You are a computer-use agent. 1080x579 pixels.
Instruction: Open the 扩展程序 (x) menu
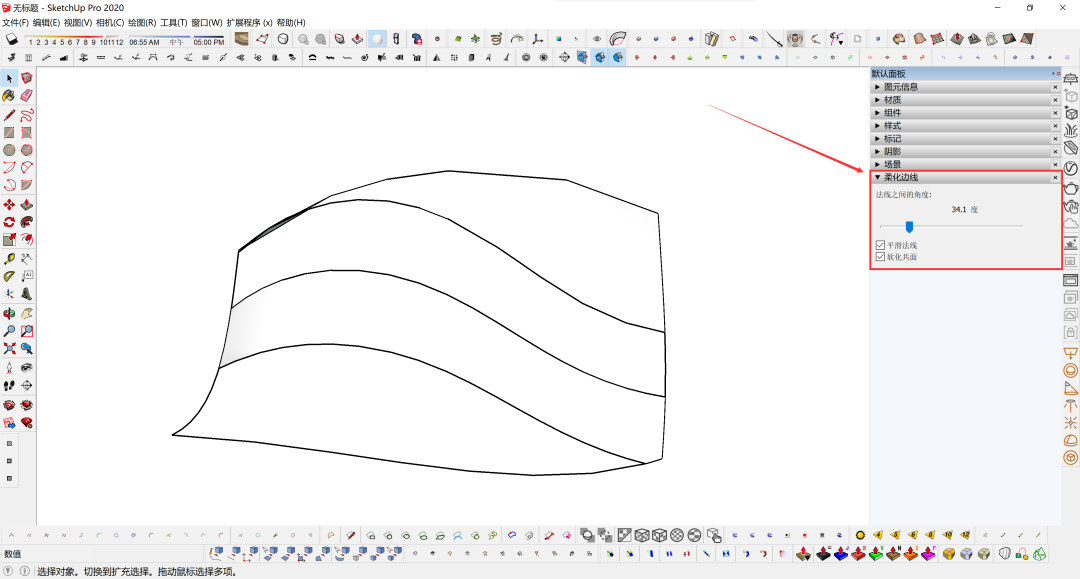tap(249, 22)
